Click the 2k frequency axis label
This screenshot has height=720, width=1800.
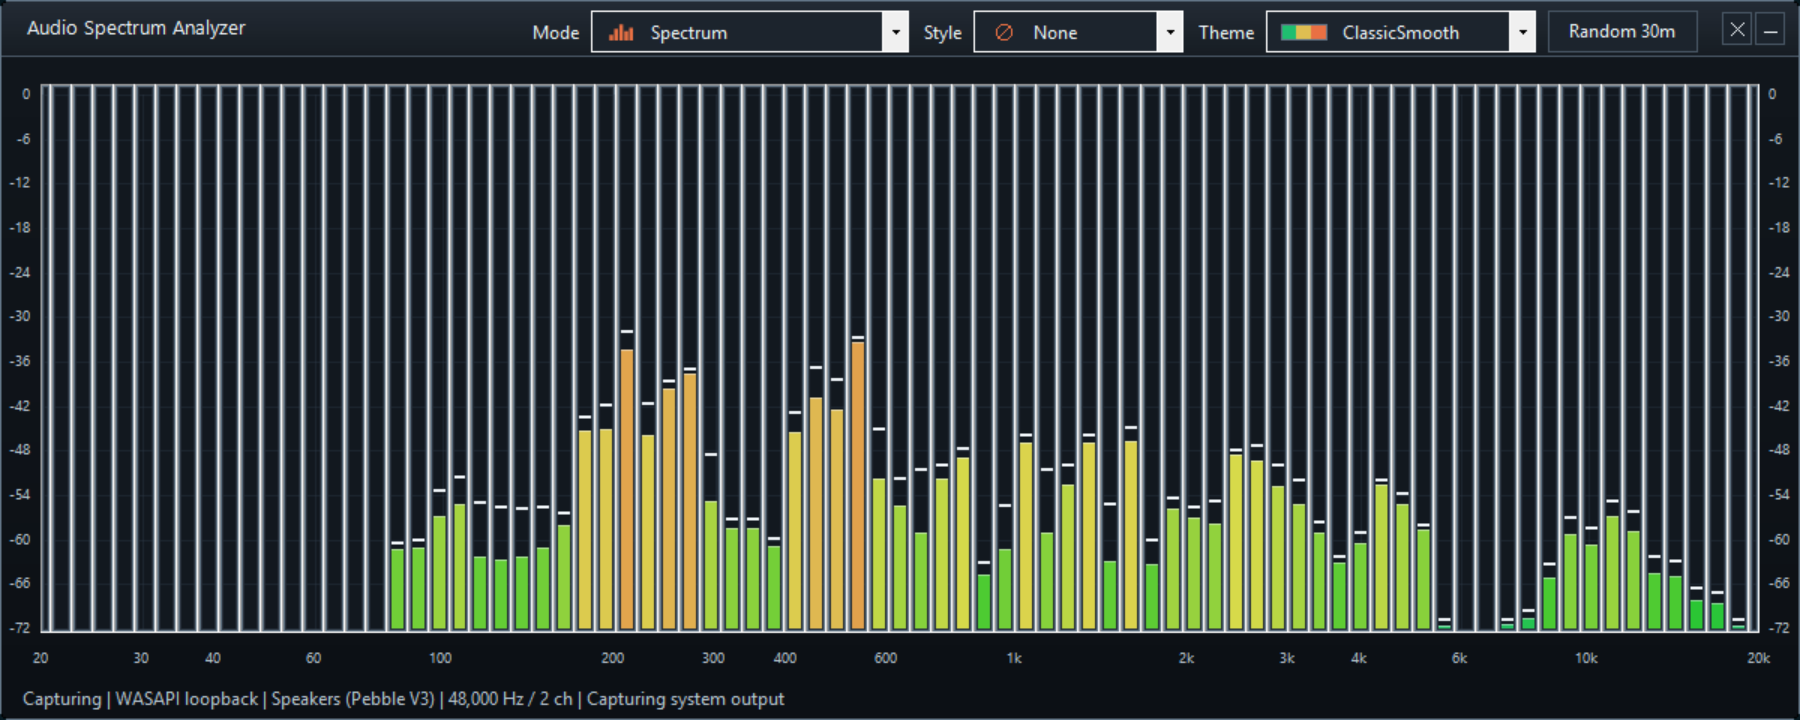tap(1186, 658)
